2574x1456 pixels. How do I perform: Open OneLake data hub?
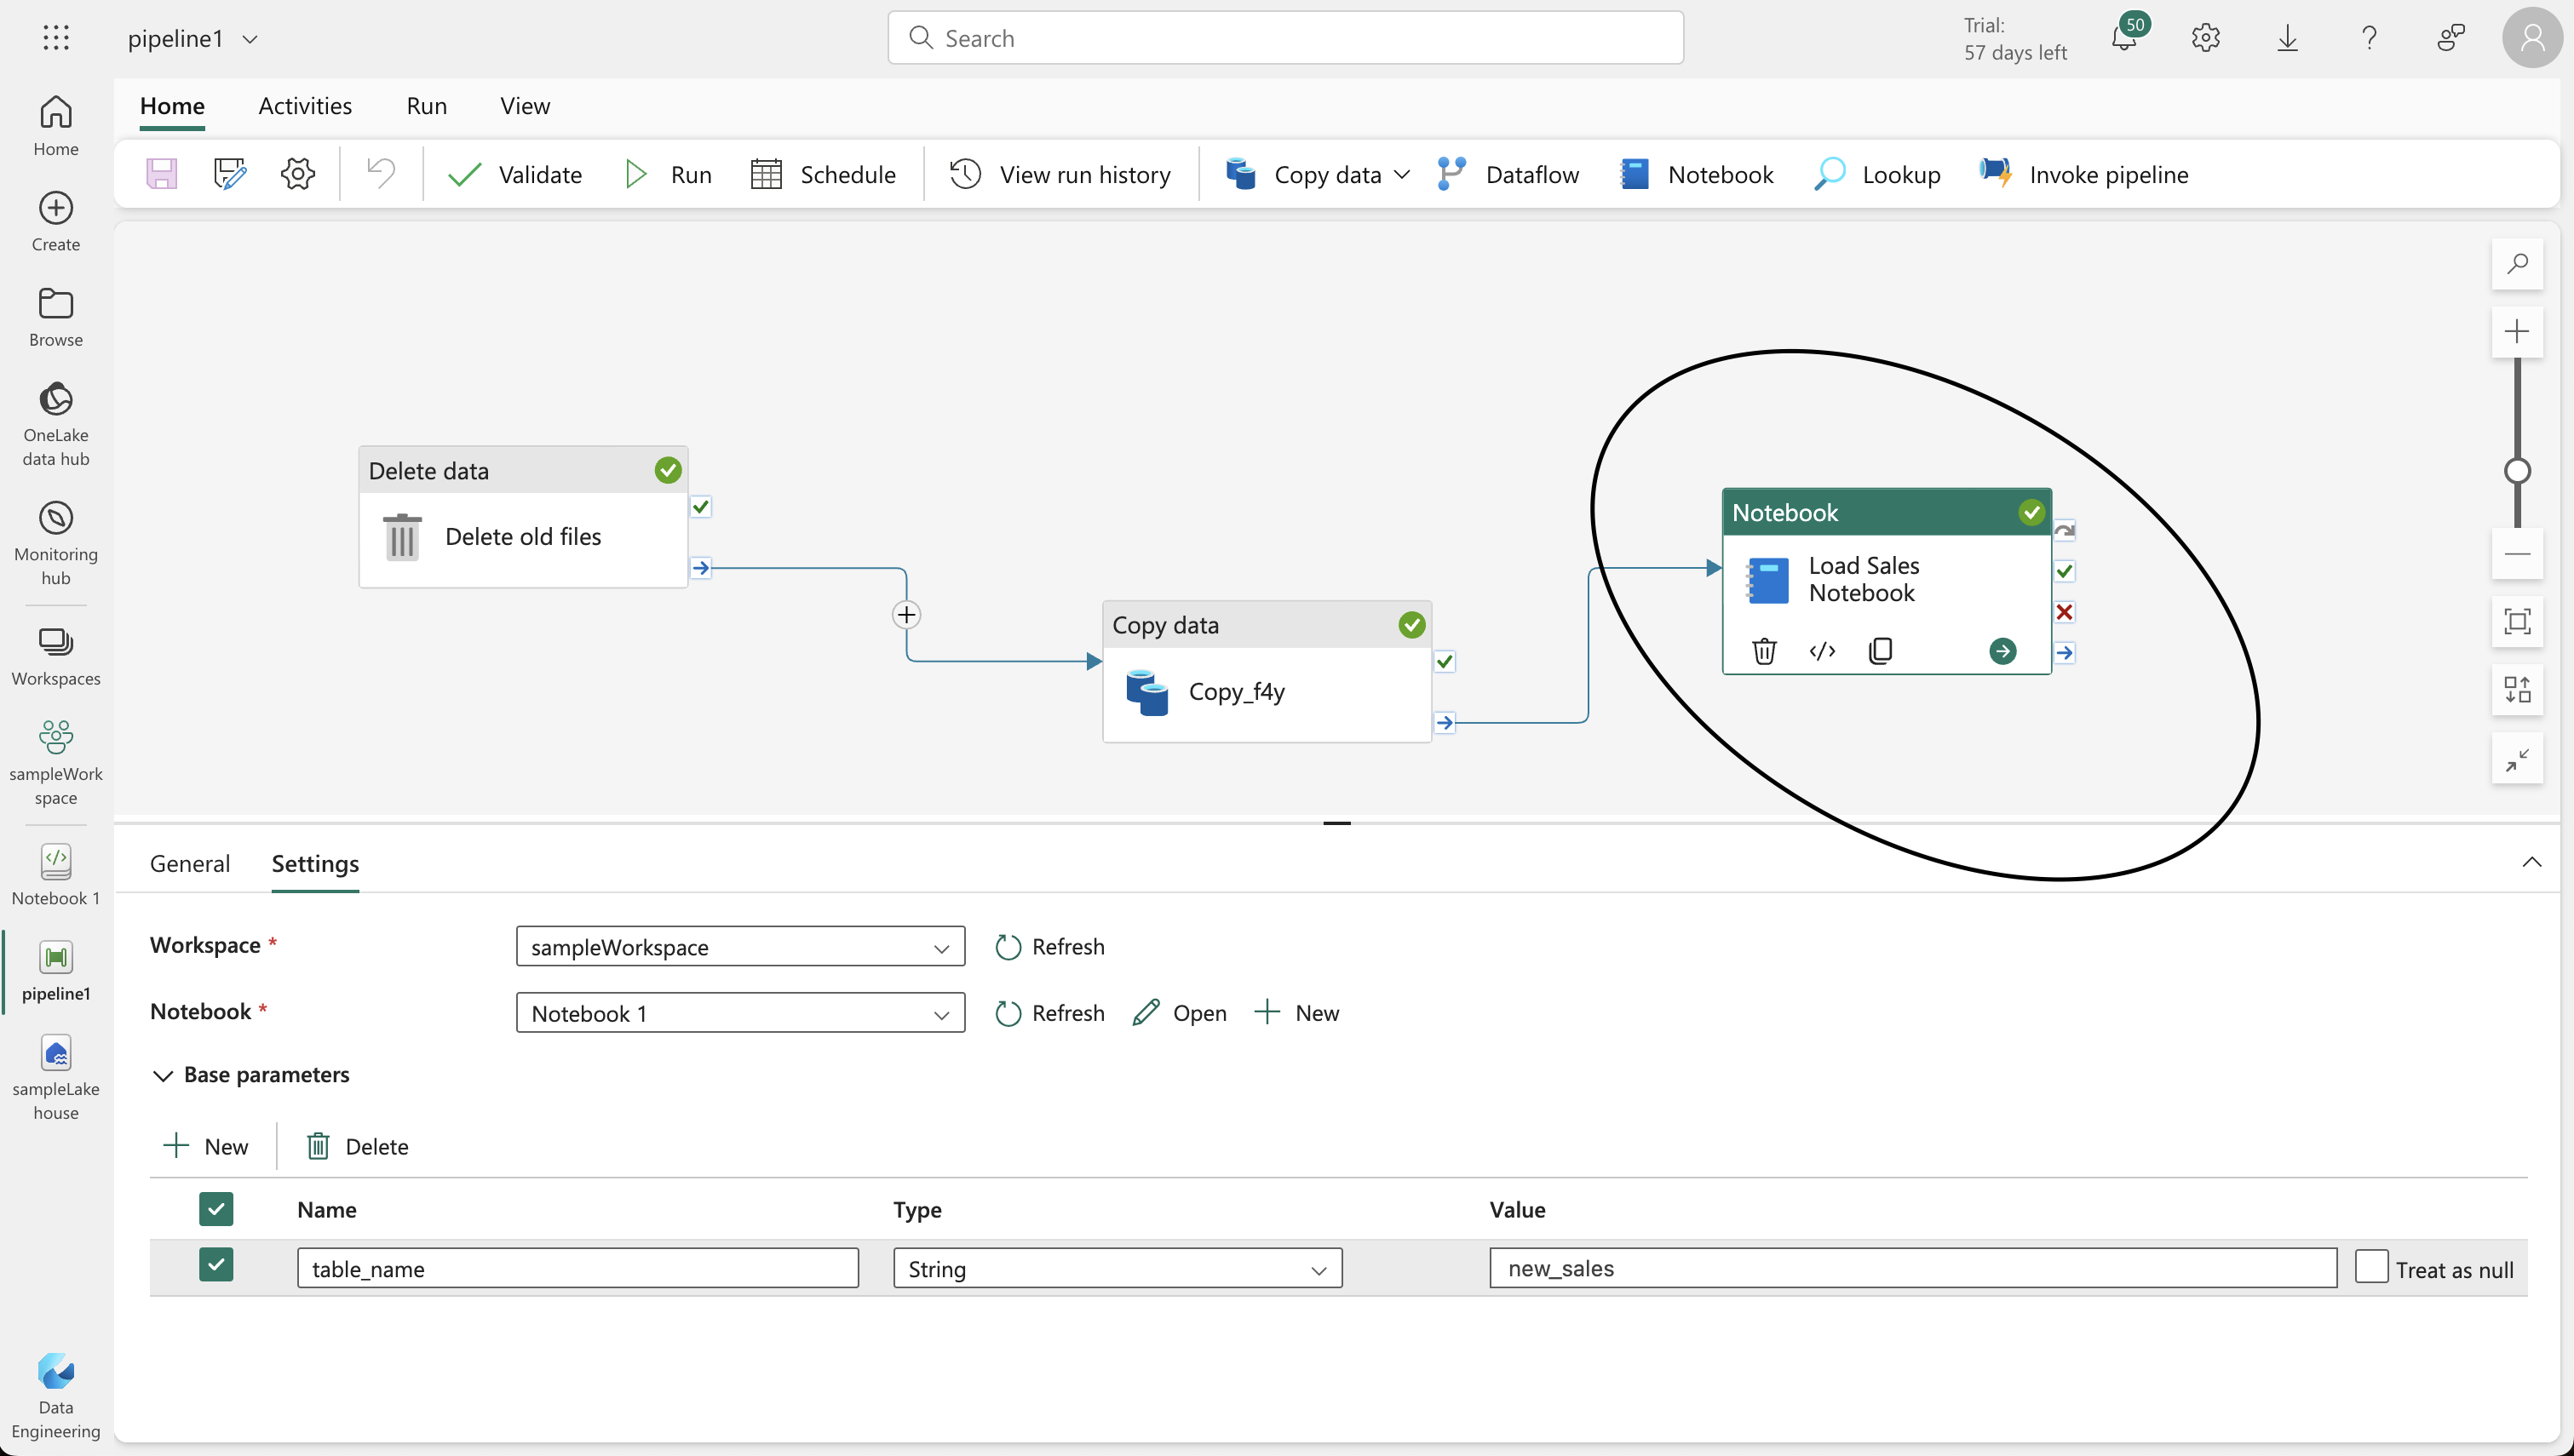pyautogui.click(x=56, y=424)
